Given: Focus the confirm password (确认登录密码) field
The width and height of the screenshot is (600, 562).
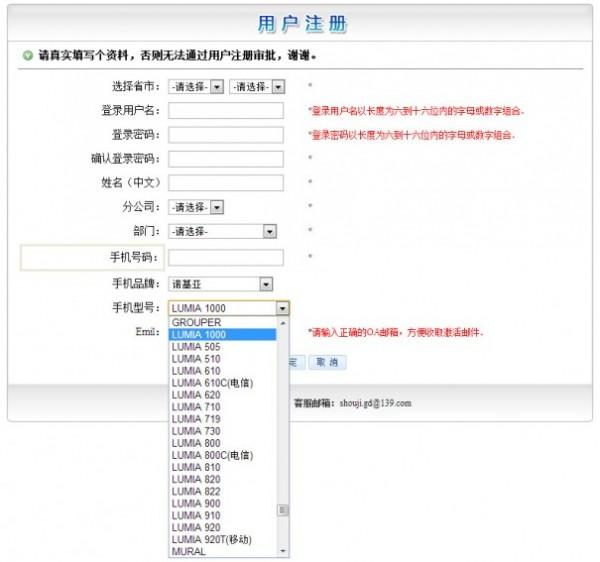Looking at the screenshot, I should tap(226, 159).
